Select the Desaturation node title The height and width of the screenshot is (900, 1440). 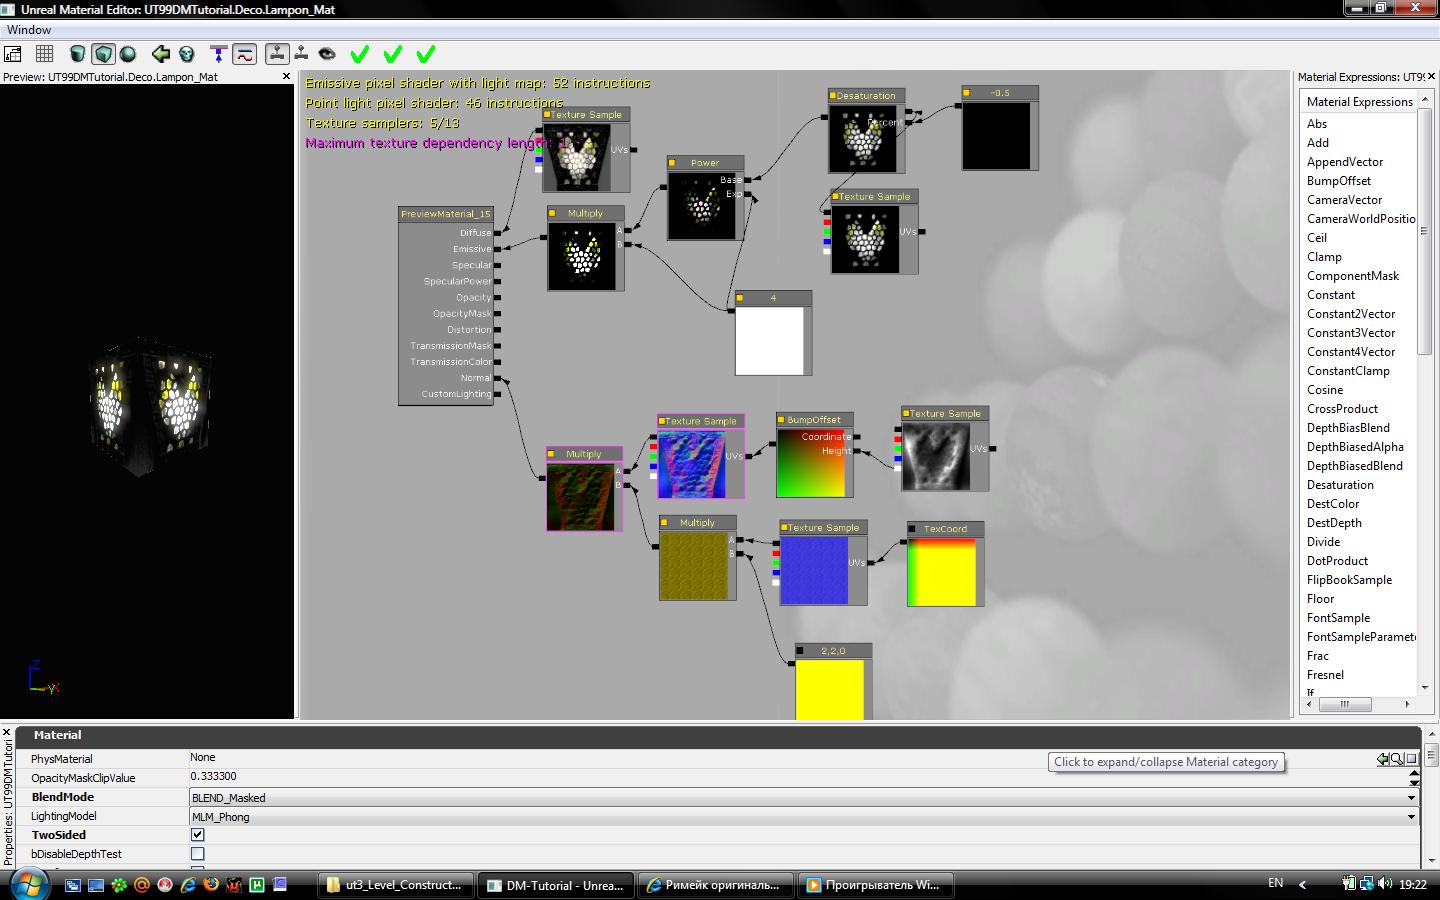866,96
